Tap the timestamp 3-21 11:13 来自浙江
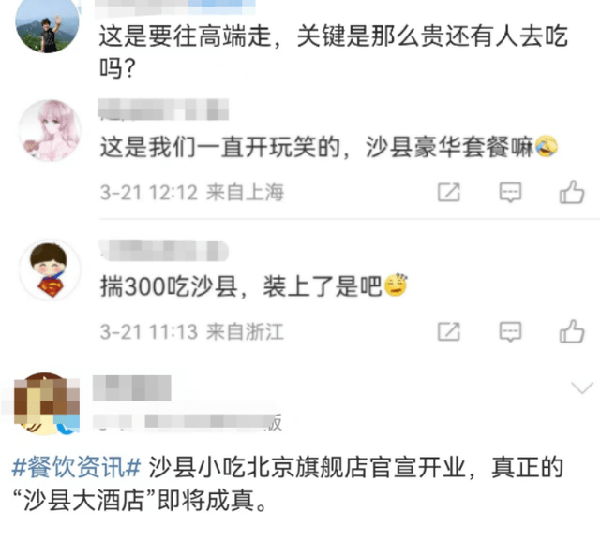This screenshot has height=540, width=600. [192, 331]
